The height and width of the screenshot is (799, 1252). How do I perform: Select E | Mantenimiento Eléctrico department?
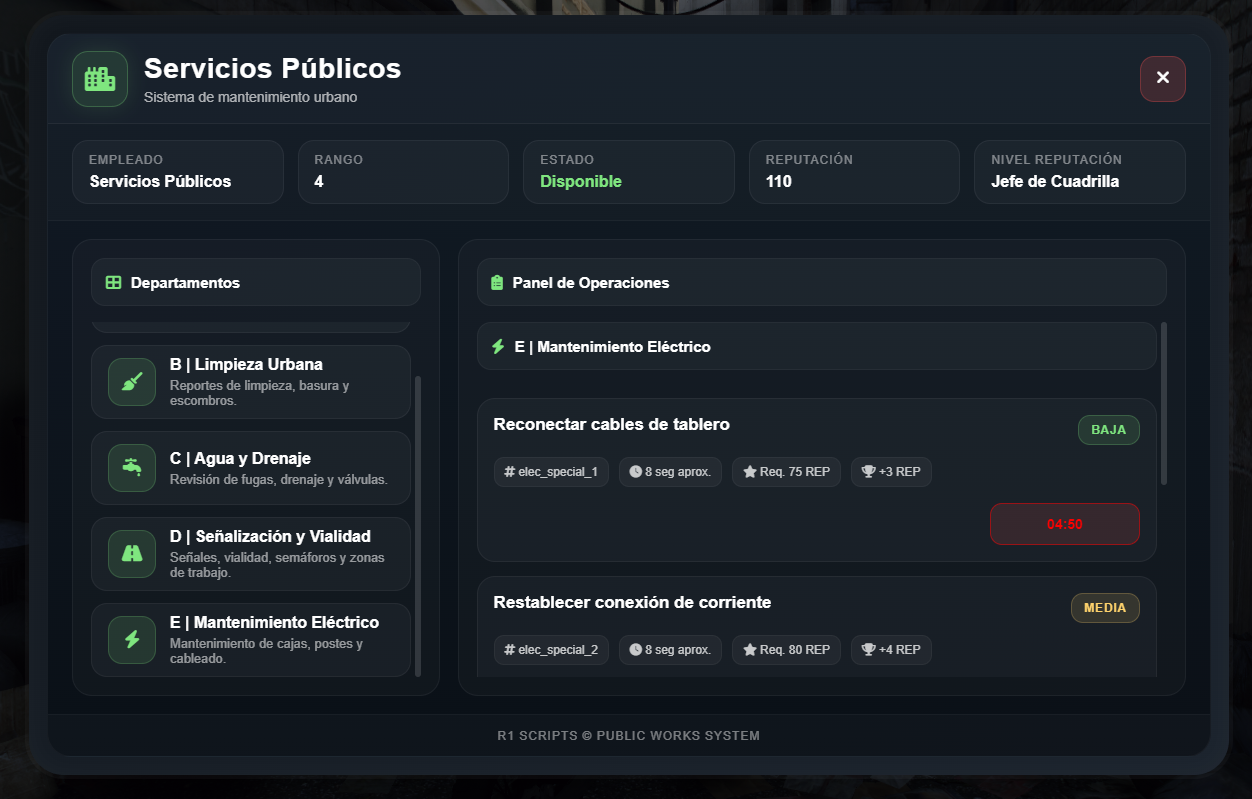pyautogui.click(x=251, y=640)
